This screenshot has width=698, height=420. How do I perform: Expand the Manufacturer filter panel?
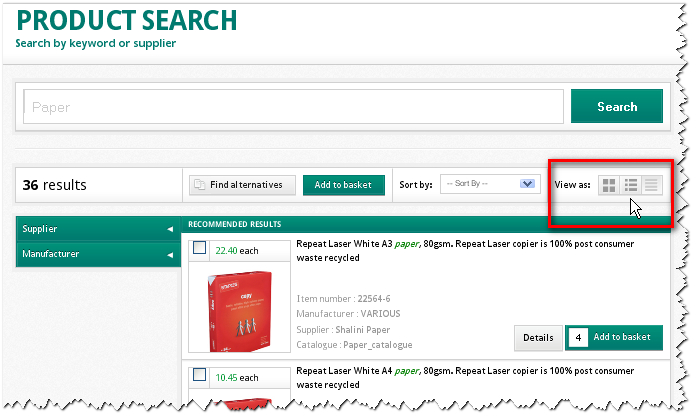coord(96,254)
